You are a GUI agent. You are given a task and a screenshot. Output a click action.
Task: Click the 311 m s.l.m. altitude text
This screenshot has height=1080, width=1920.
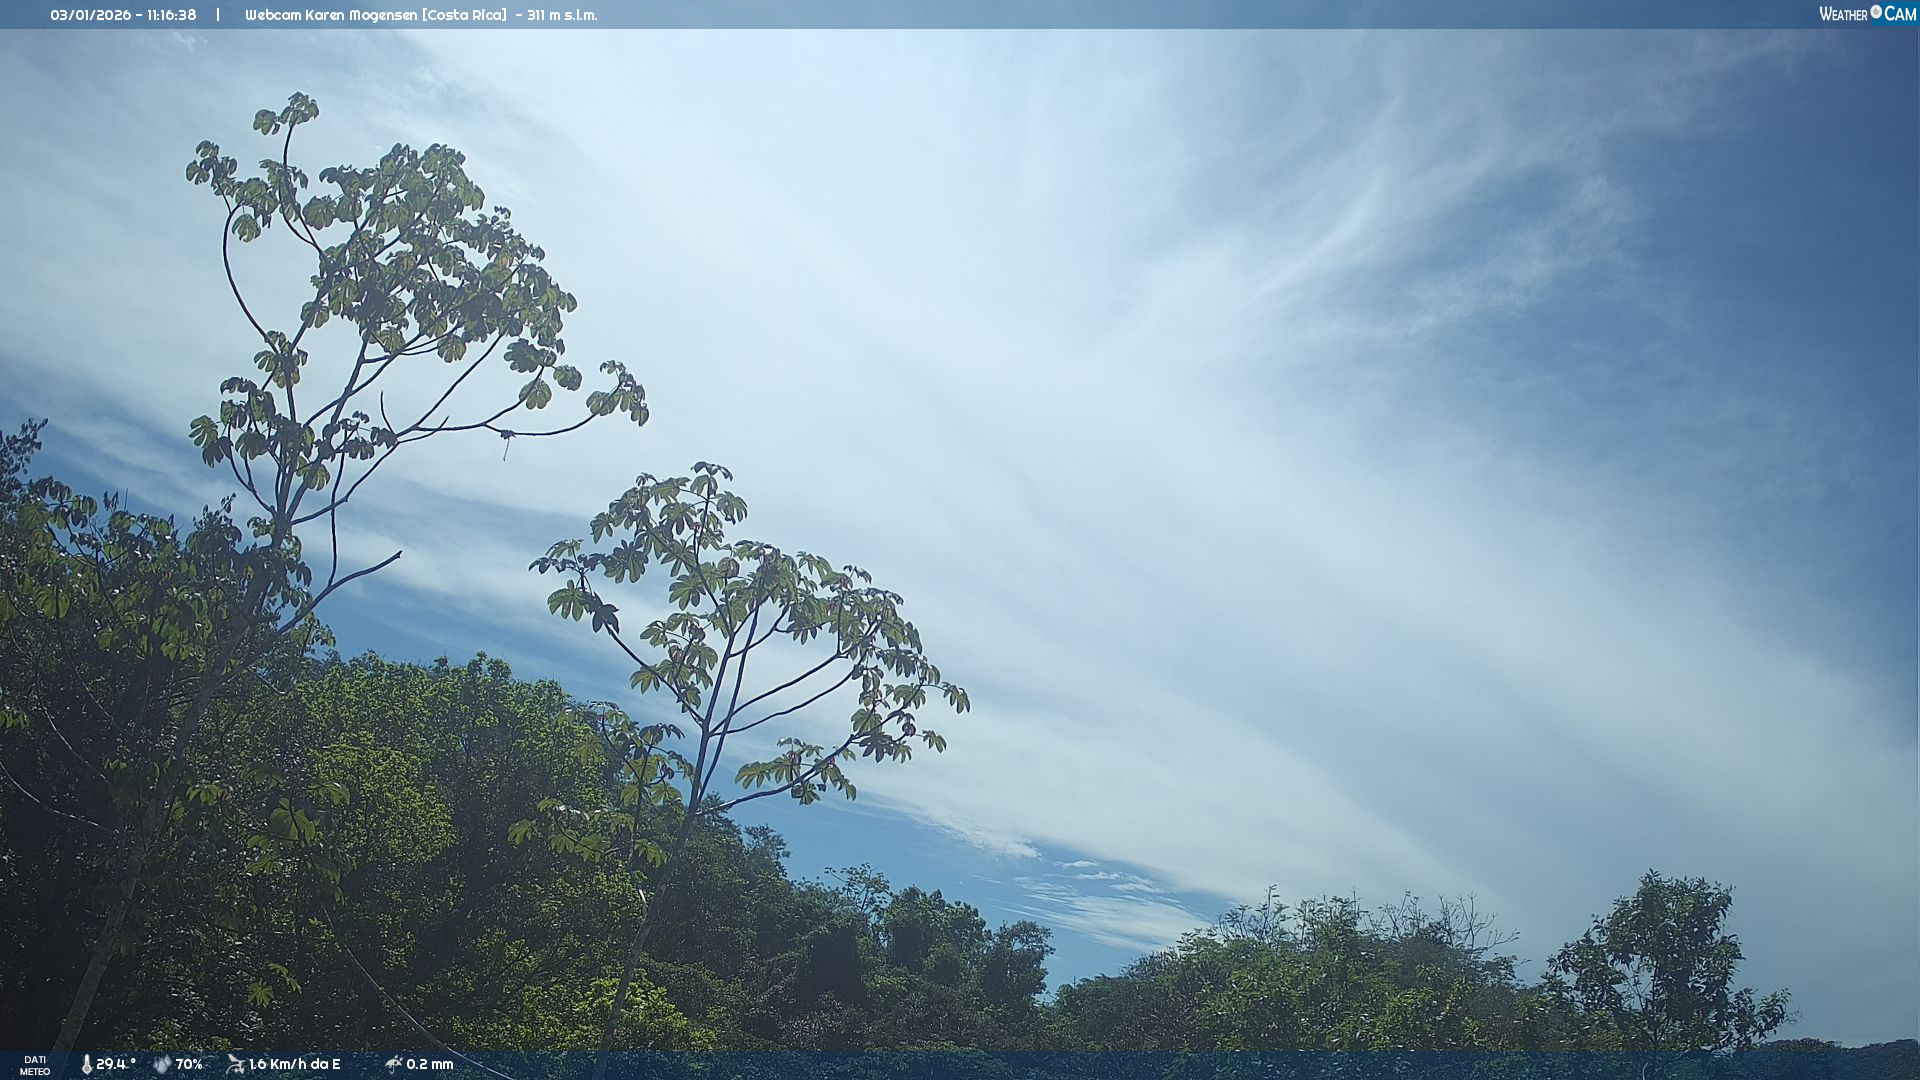562,15
